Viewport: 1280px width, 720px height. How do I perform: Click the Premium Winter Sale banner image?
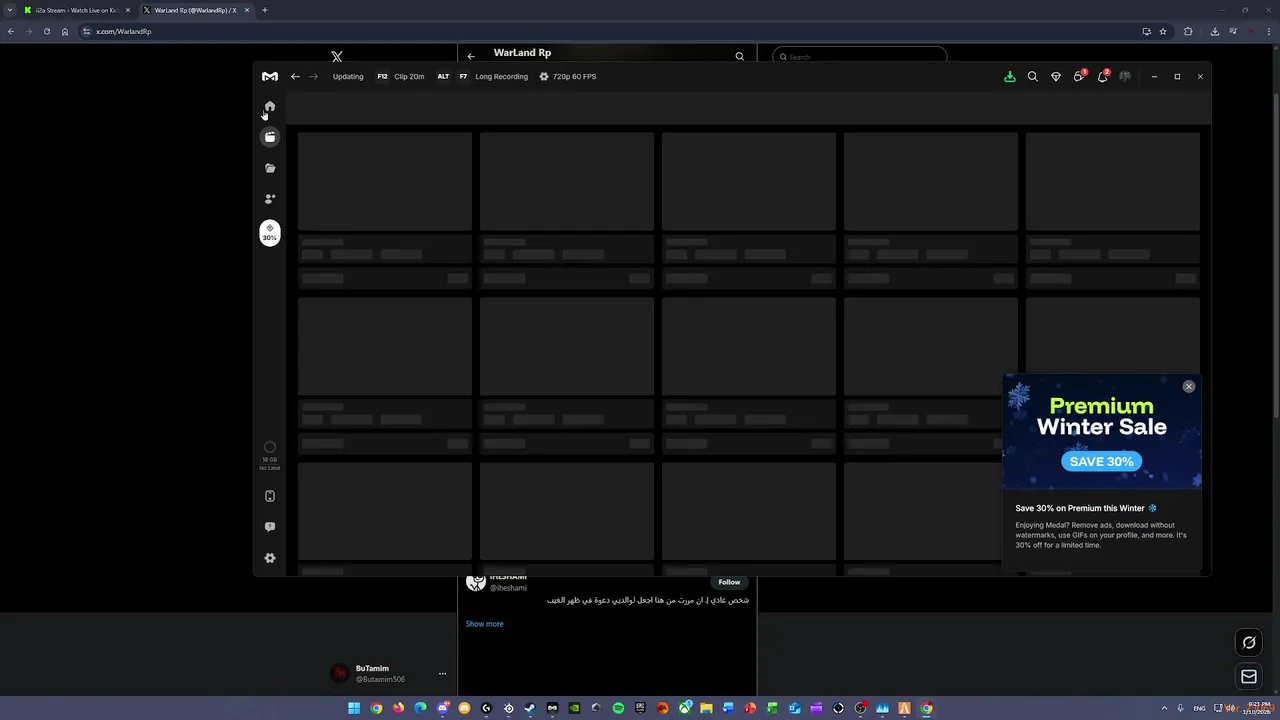coord(1102,432)
